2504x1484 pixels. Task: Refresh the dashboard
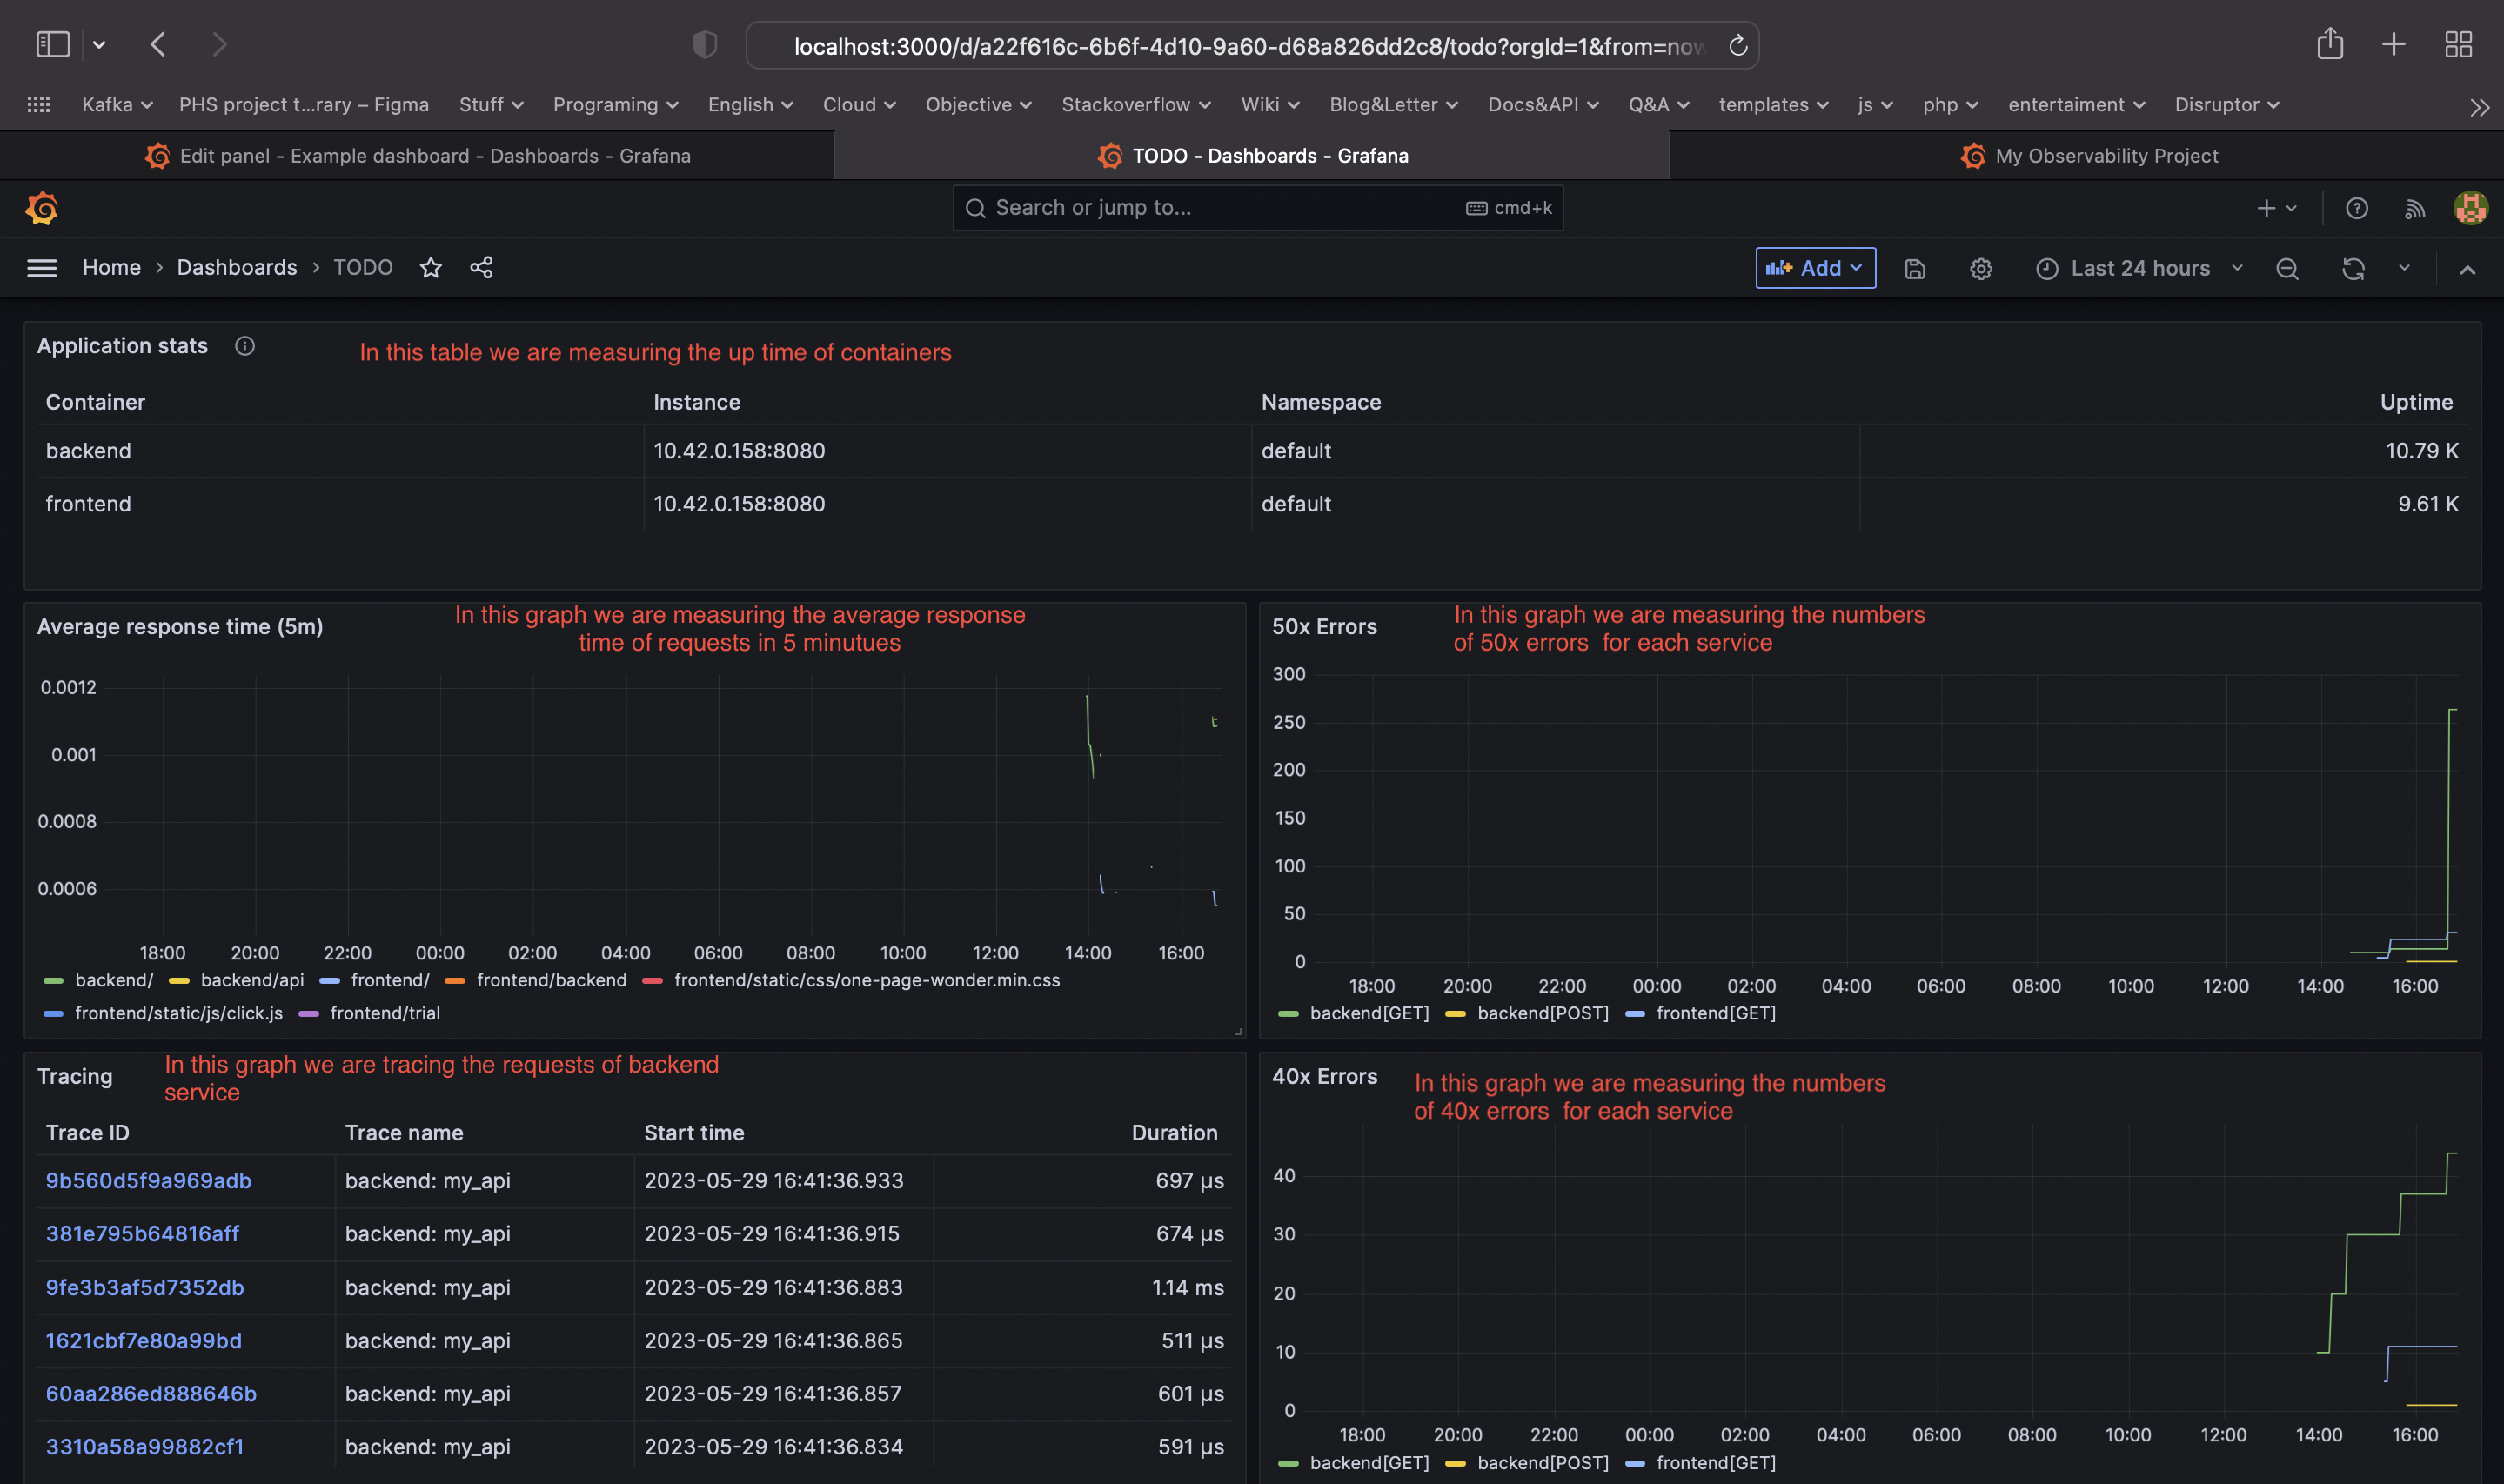tap(2352, 269)
